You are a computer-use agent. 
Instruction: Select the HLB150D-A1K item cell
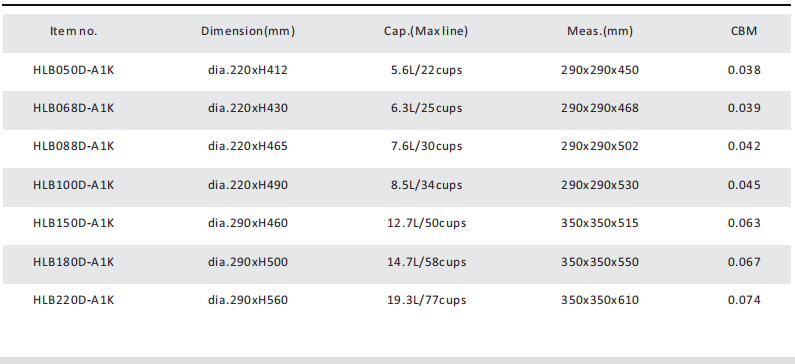click(x=74, y=223)
